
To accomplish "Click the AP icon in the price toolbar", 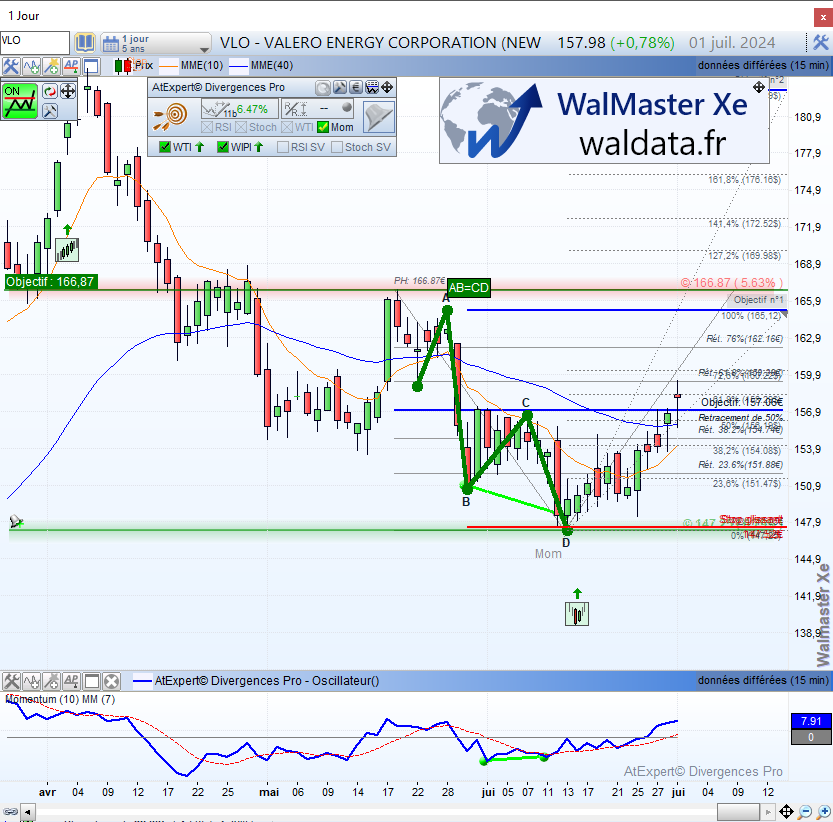I will click(x=71, y=66).
